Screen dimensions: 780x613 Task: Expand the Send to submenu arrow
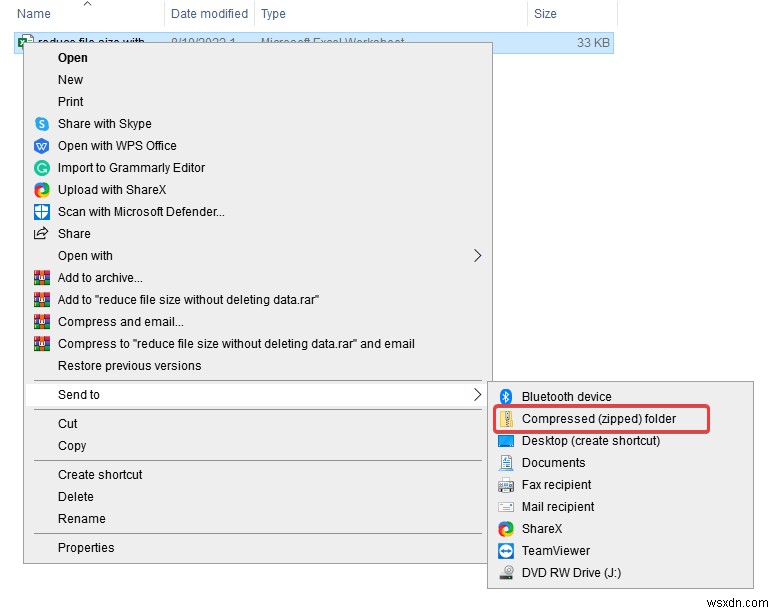click(x=478, y=395)
